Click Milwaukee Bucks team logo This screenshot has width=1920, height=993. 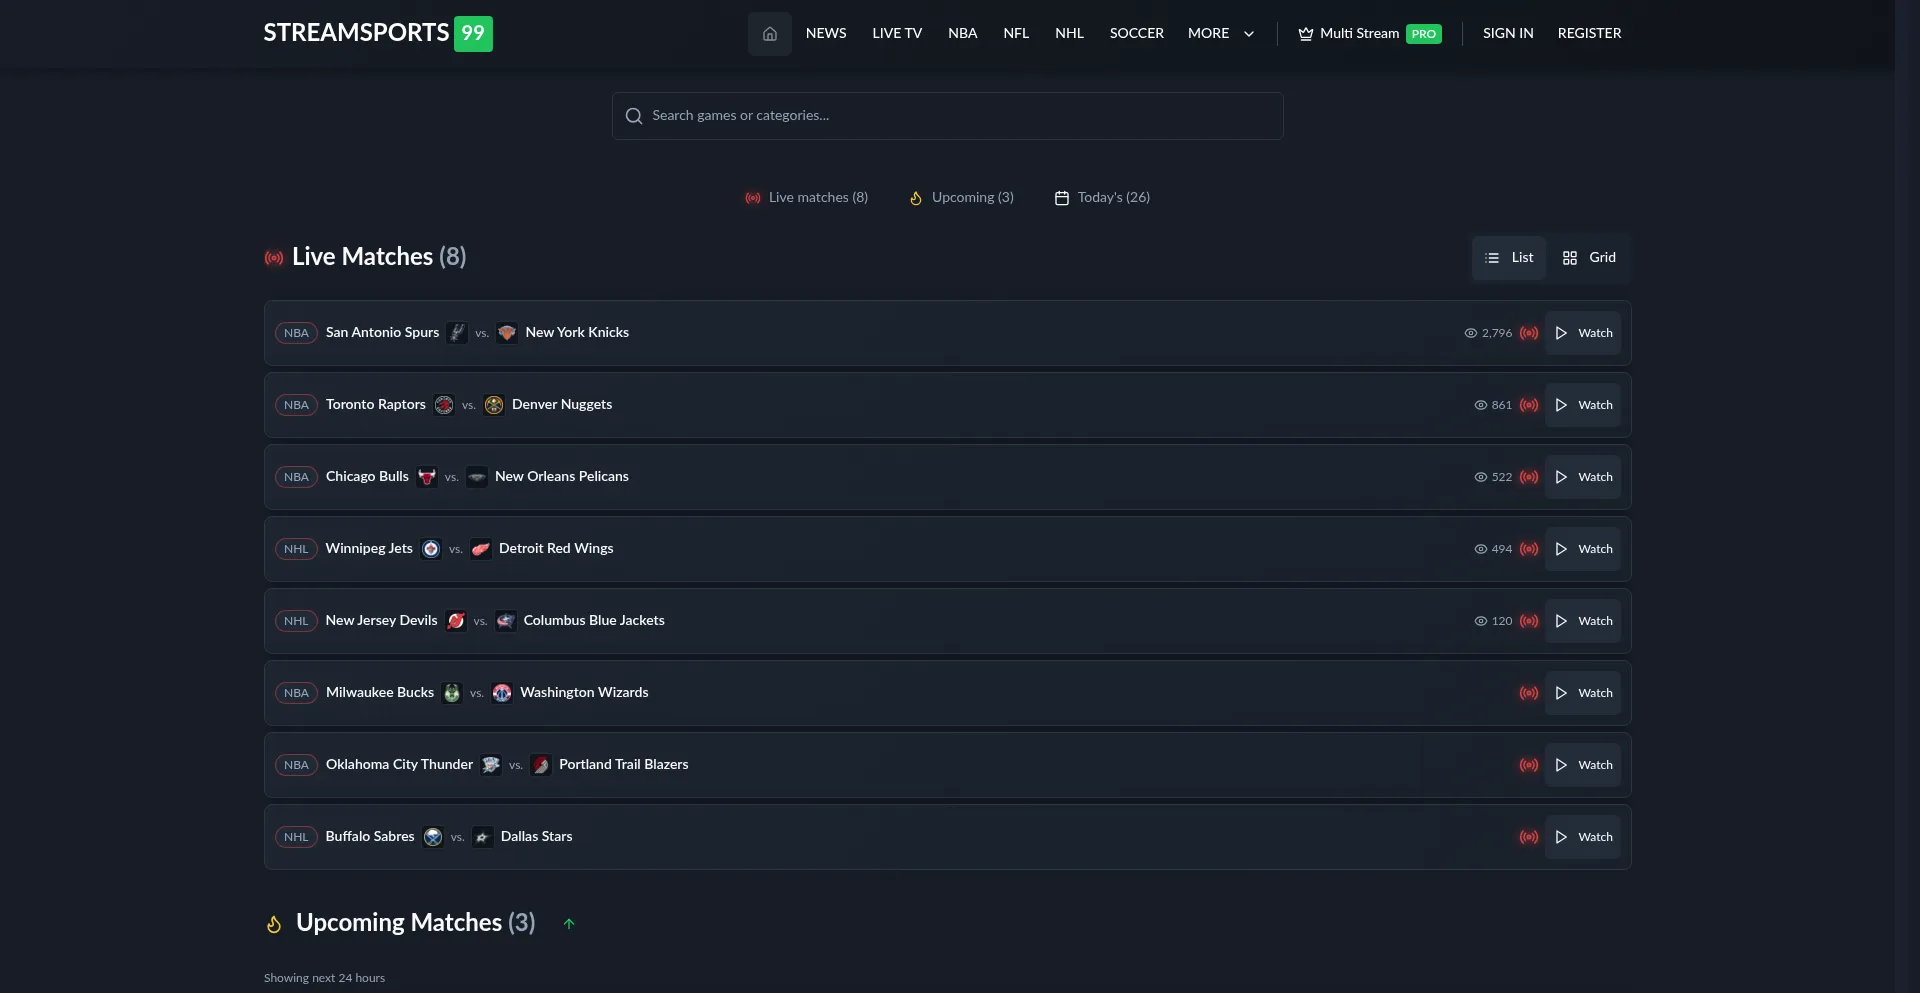[x=452, y=693]
